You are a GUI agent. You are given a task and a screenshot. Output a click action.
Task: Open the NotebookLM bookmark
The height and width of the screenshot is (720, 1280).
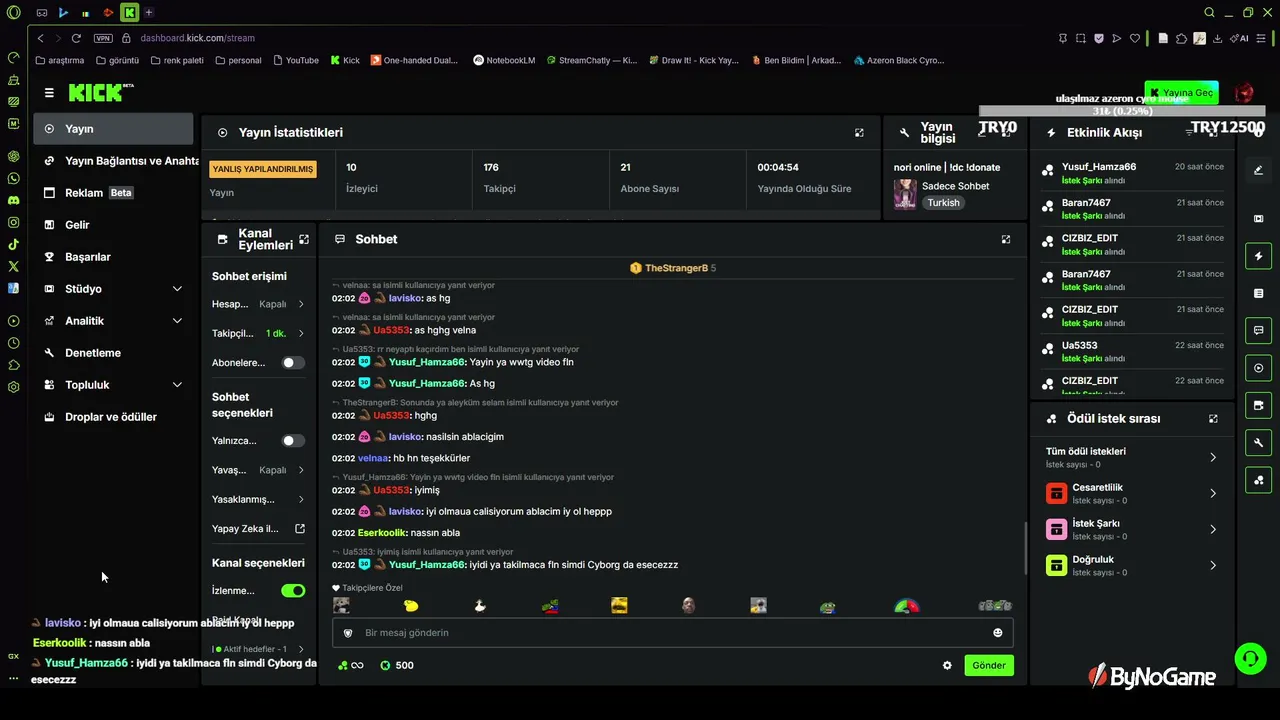coord(504,60)
